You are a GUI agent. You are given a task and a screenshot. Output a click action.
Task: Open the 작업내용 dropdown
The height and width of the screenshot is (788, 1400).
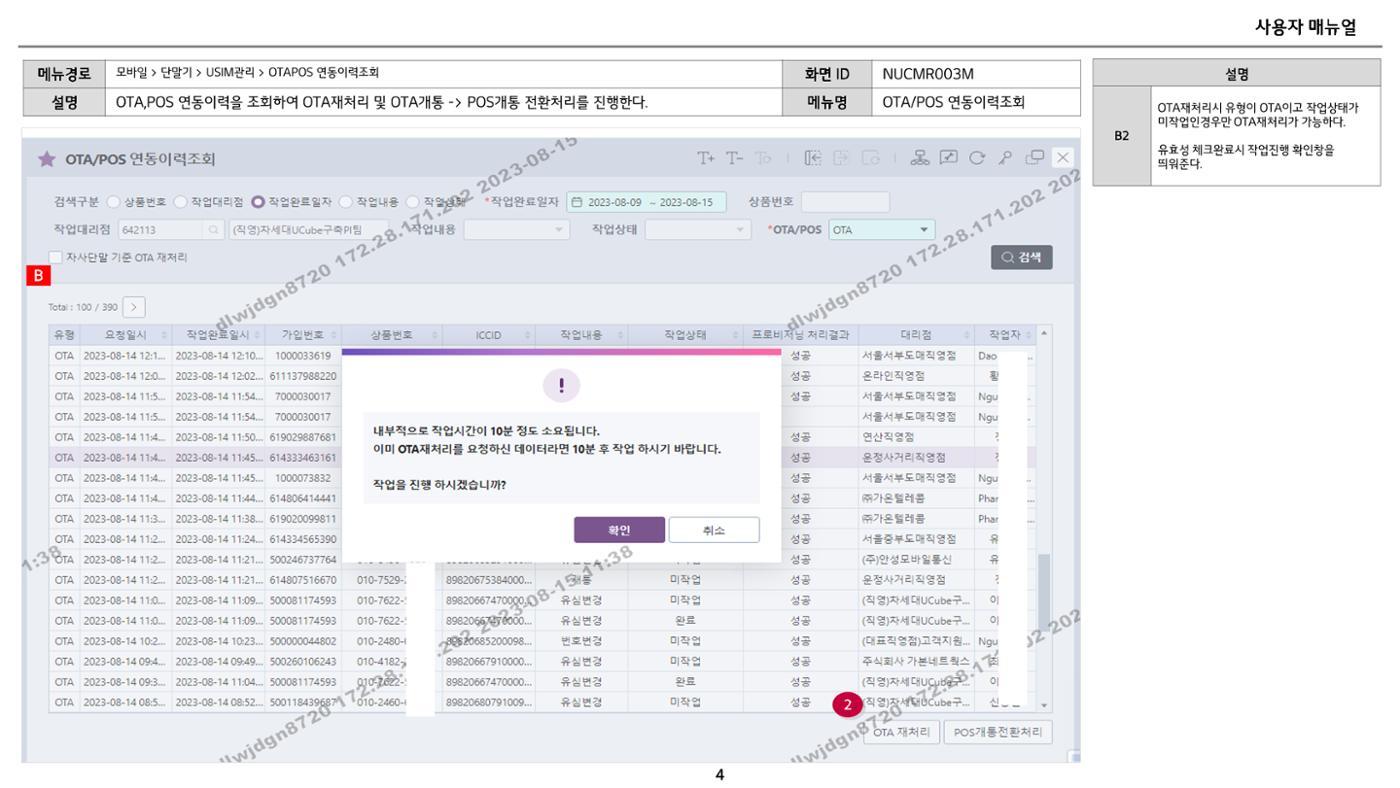[x=516, y=230]
